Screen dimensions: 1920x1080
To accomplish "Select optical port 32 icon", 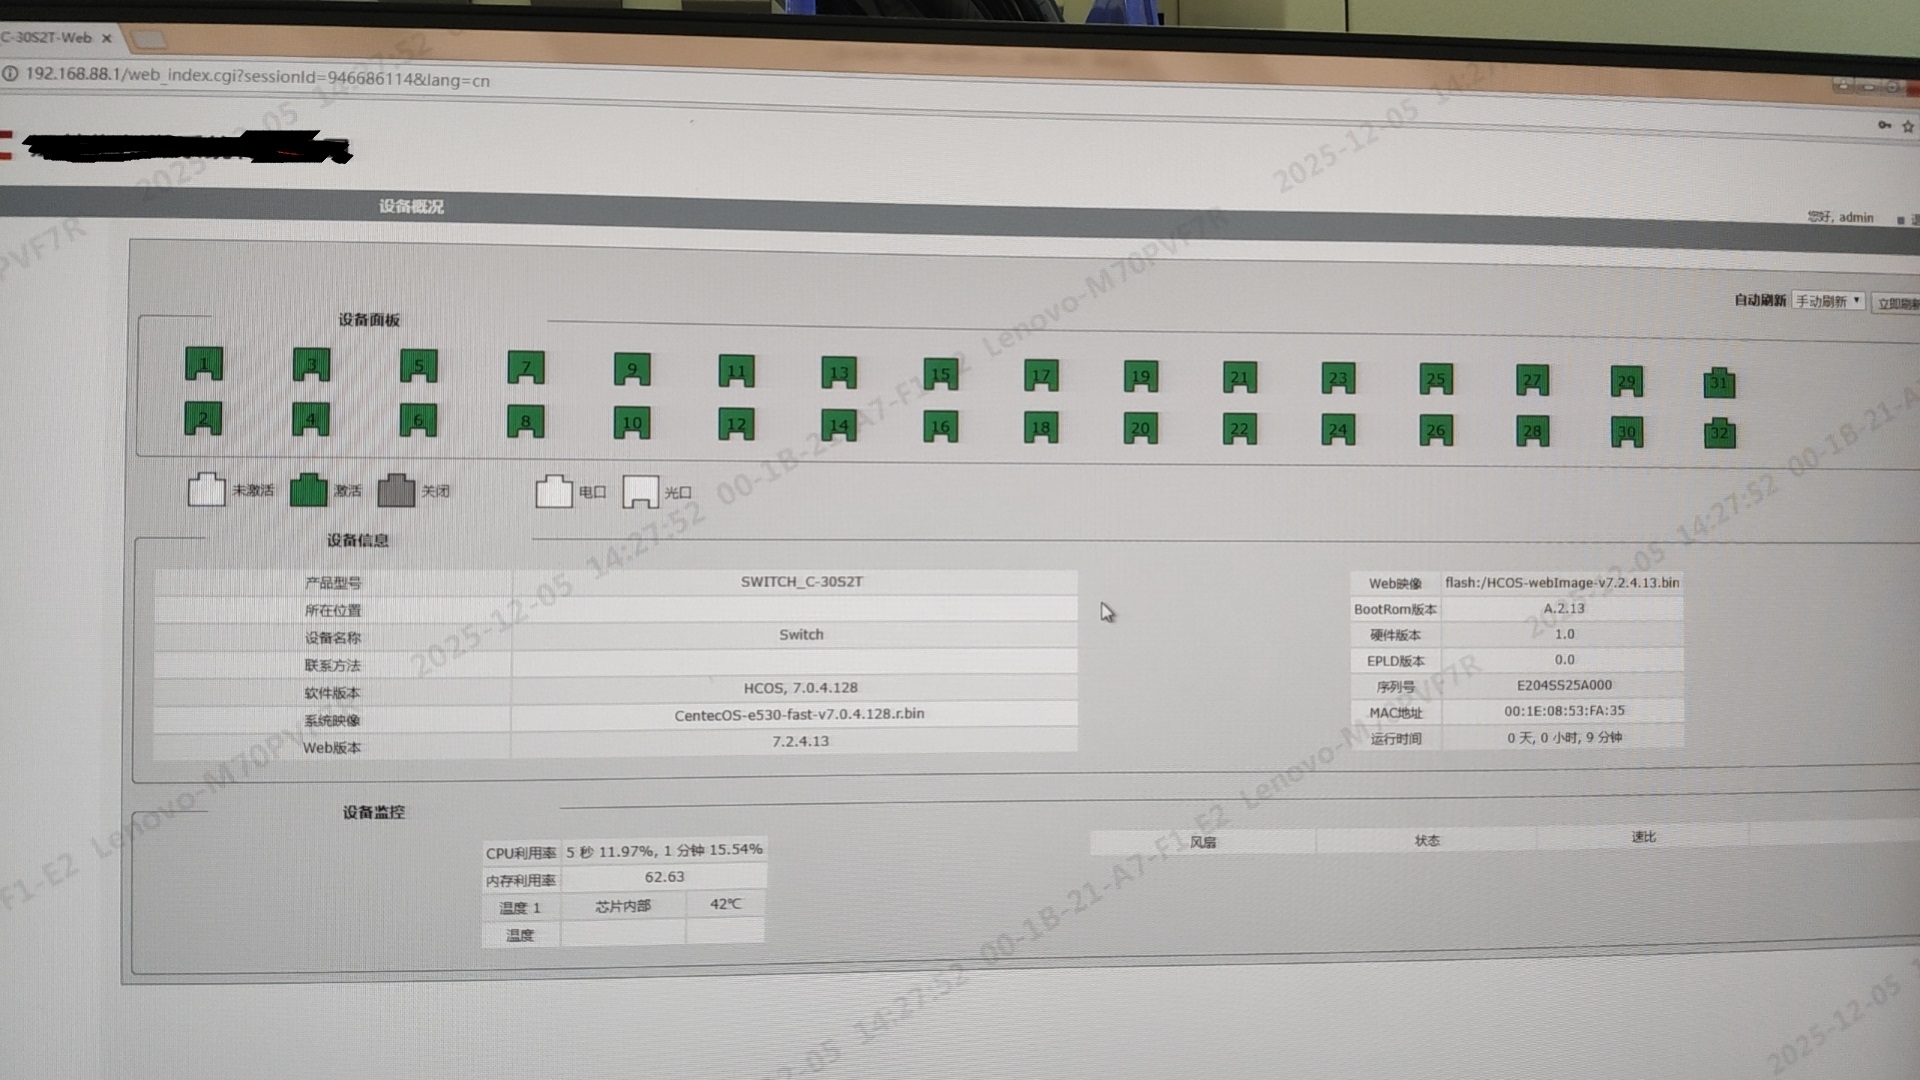I will point(1719,433).
